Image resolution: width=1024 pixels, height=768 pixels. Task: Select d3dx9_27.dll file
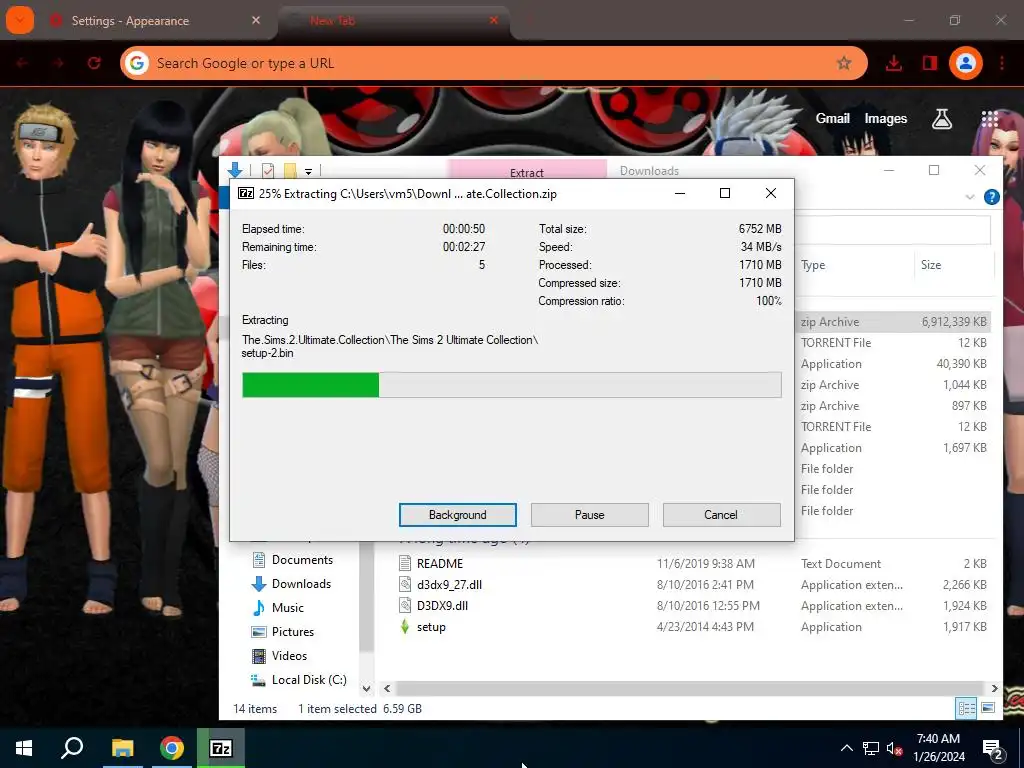pos(449,584)
